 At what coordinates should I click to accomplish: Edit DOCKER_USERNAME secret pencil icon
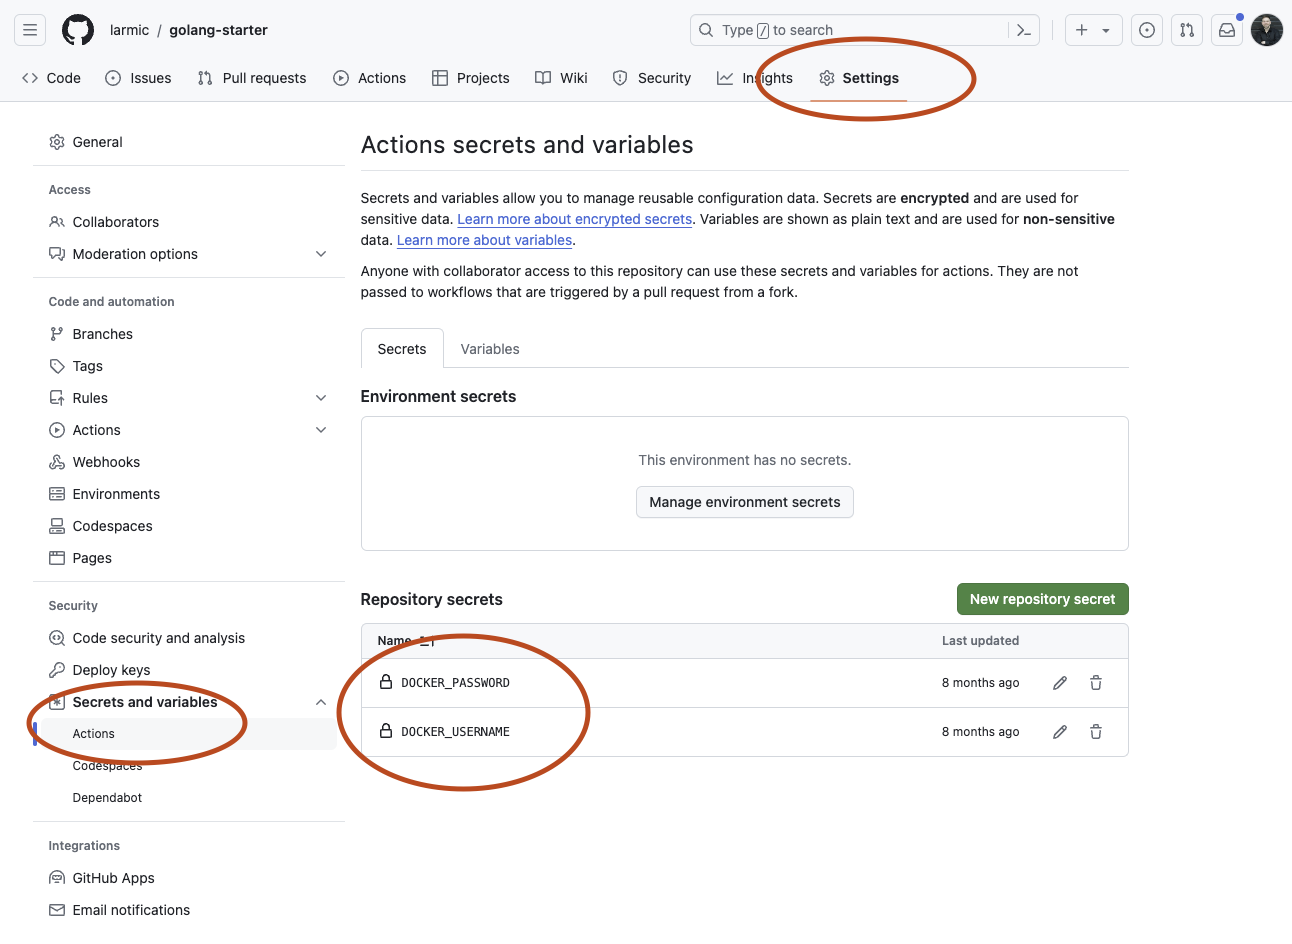pyautogui.click(x=1060, y=732)
